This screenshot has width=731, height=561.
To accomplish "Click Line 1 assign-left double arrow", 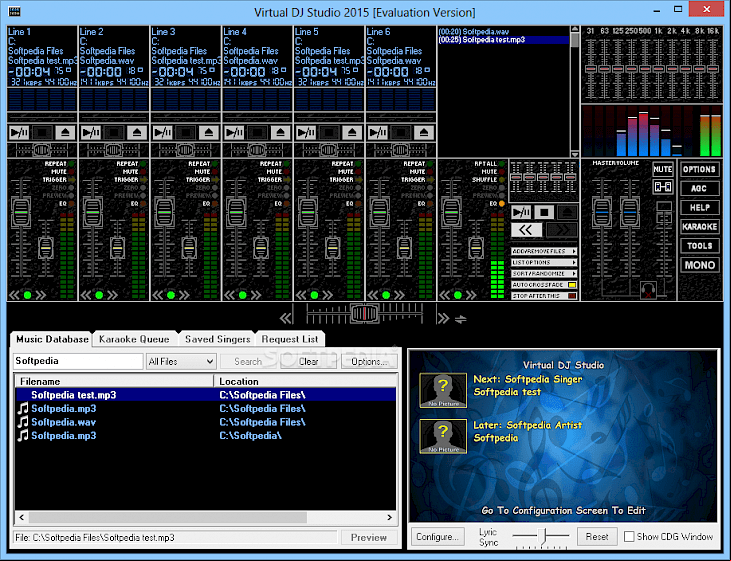I will click(14, 295).
